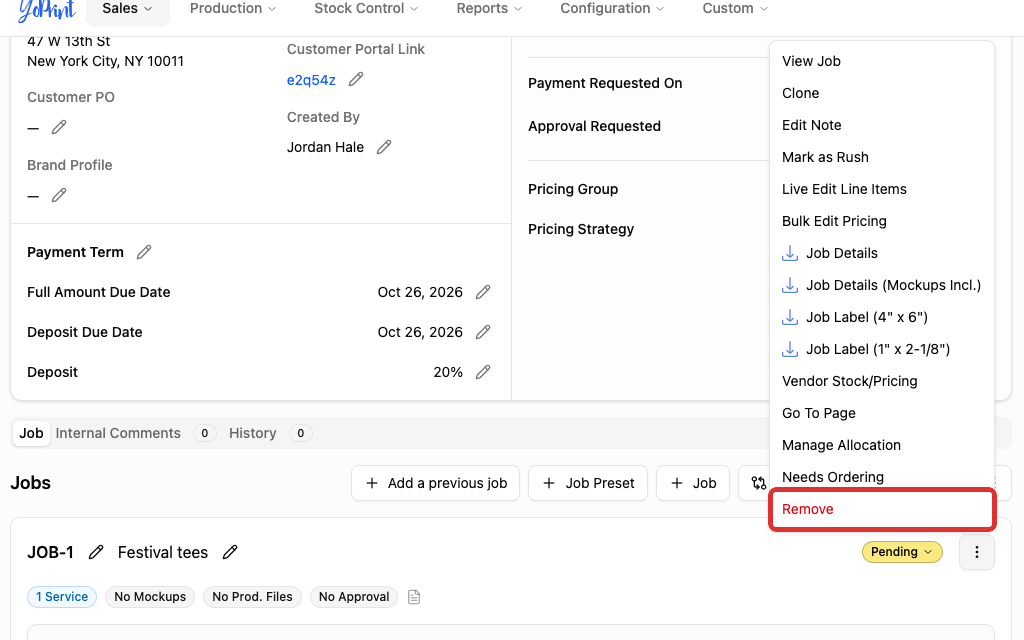Download Job Label (1" x 2-1/8")
The width and height of the screenshot is (1024, 640).
pos(882,349)
